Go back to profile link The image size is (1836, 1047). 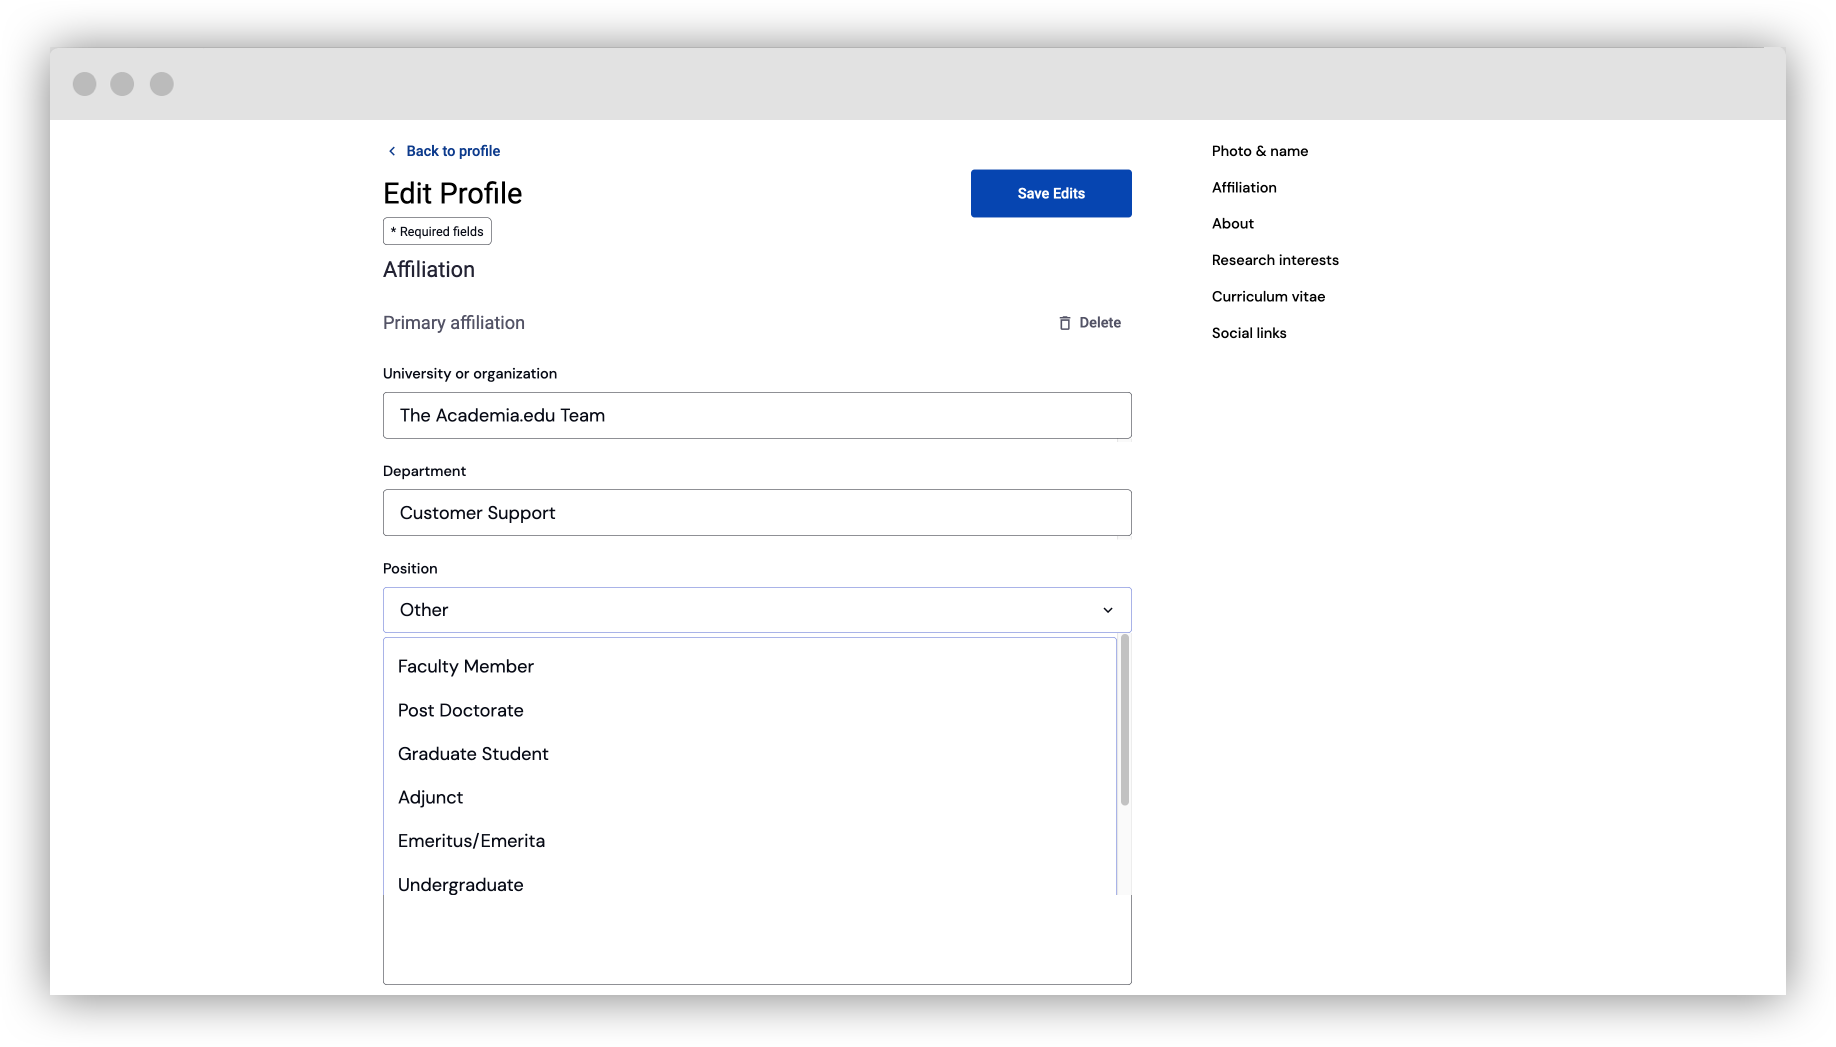pyautogui.click(x=453, y=151)
